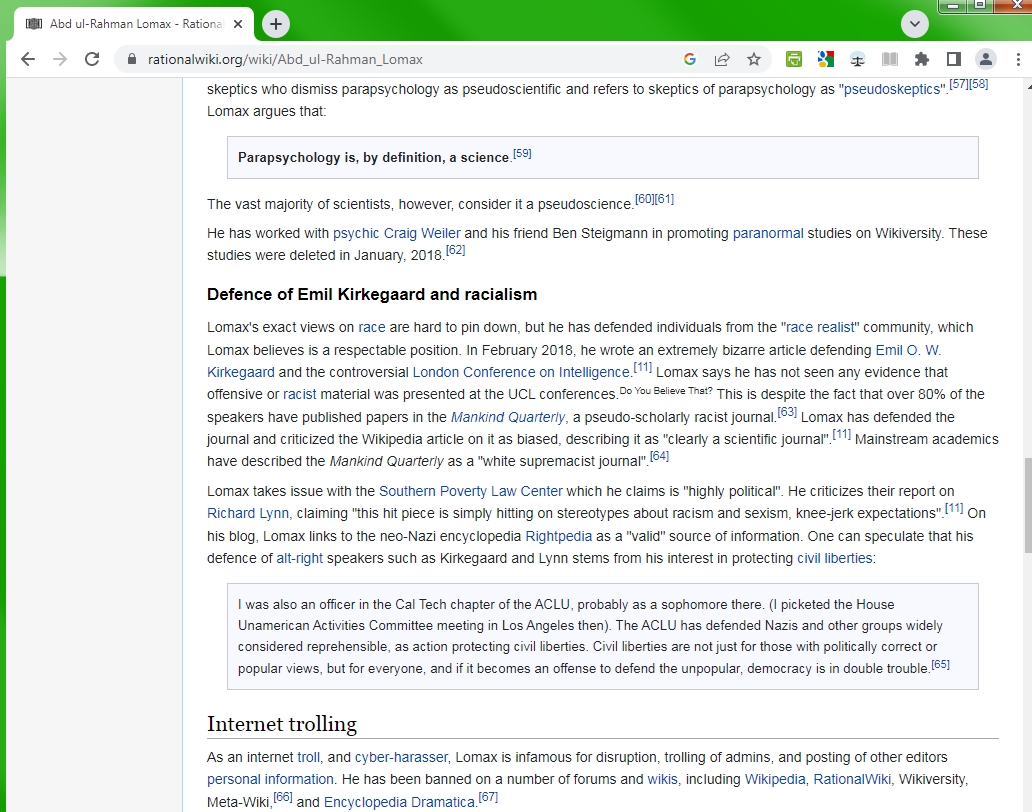The height and width of the screenshot is (812, 1032).
Task: Jump to footnote 59 reference
Action: (522, 153)
